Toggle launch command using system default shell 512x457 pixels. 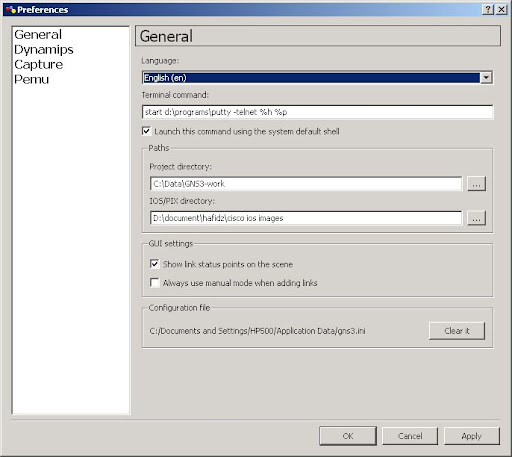(x=146, y=131)
